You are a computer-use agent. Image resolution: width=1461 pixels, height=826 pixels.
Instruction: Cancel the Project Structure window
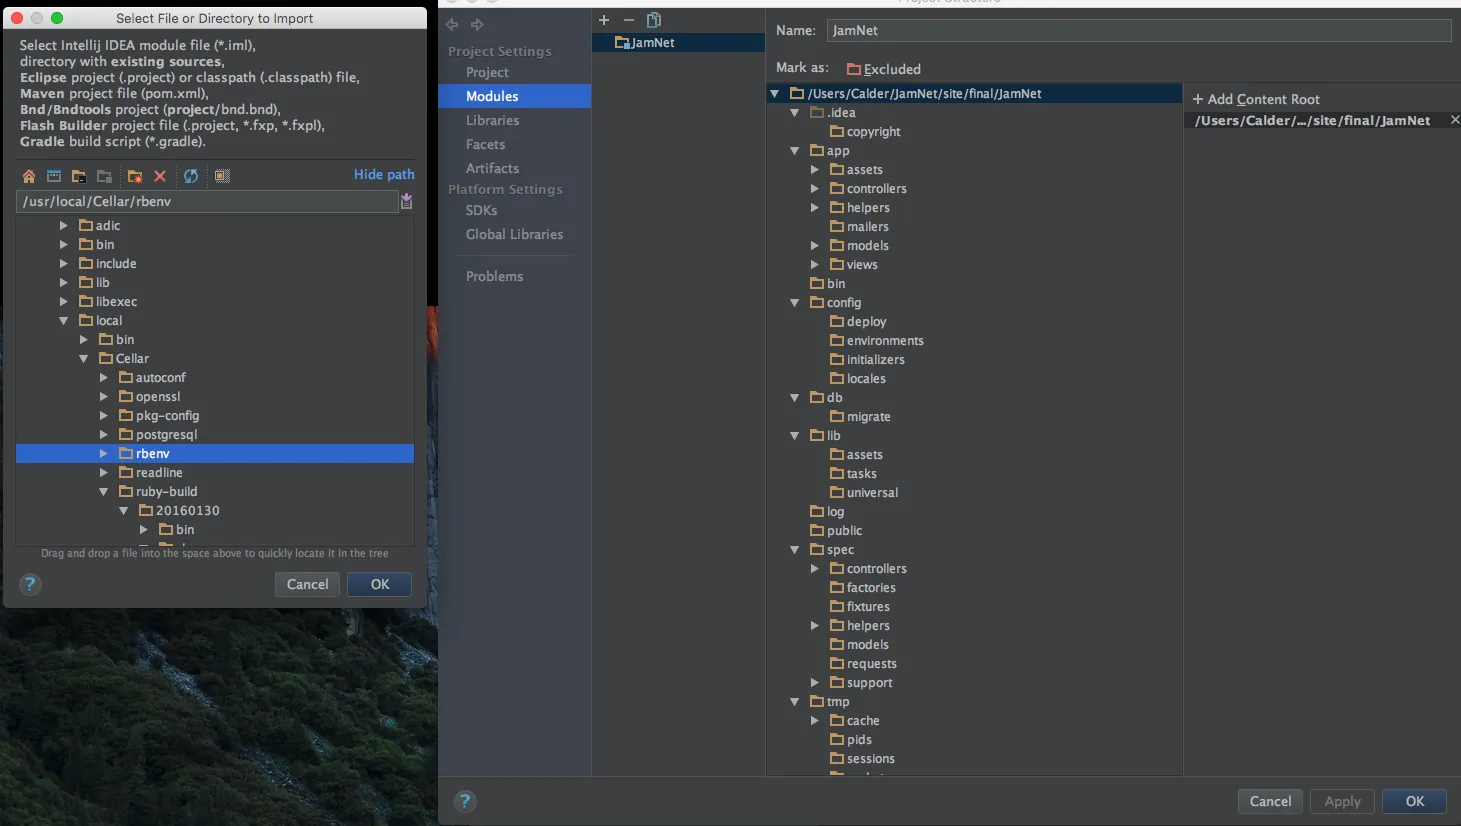click(x=1270, y=801)
